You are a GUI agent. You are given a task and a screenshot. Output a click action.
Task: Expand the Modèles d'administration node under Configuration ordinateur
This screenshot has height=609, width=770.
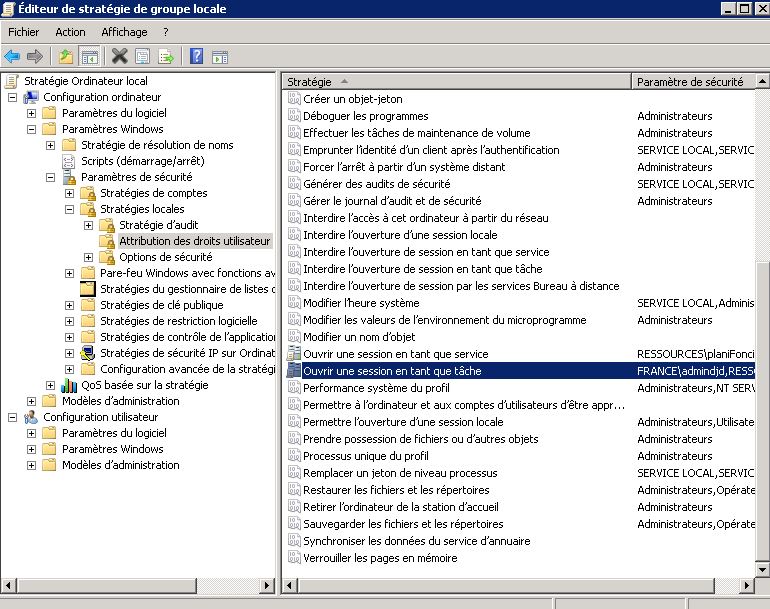(32, 401)
